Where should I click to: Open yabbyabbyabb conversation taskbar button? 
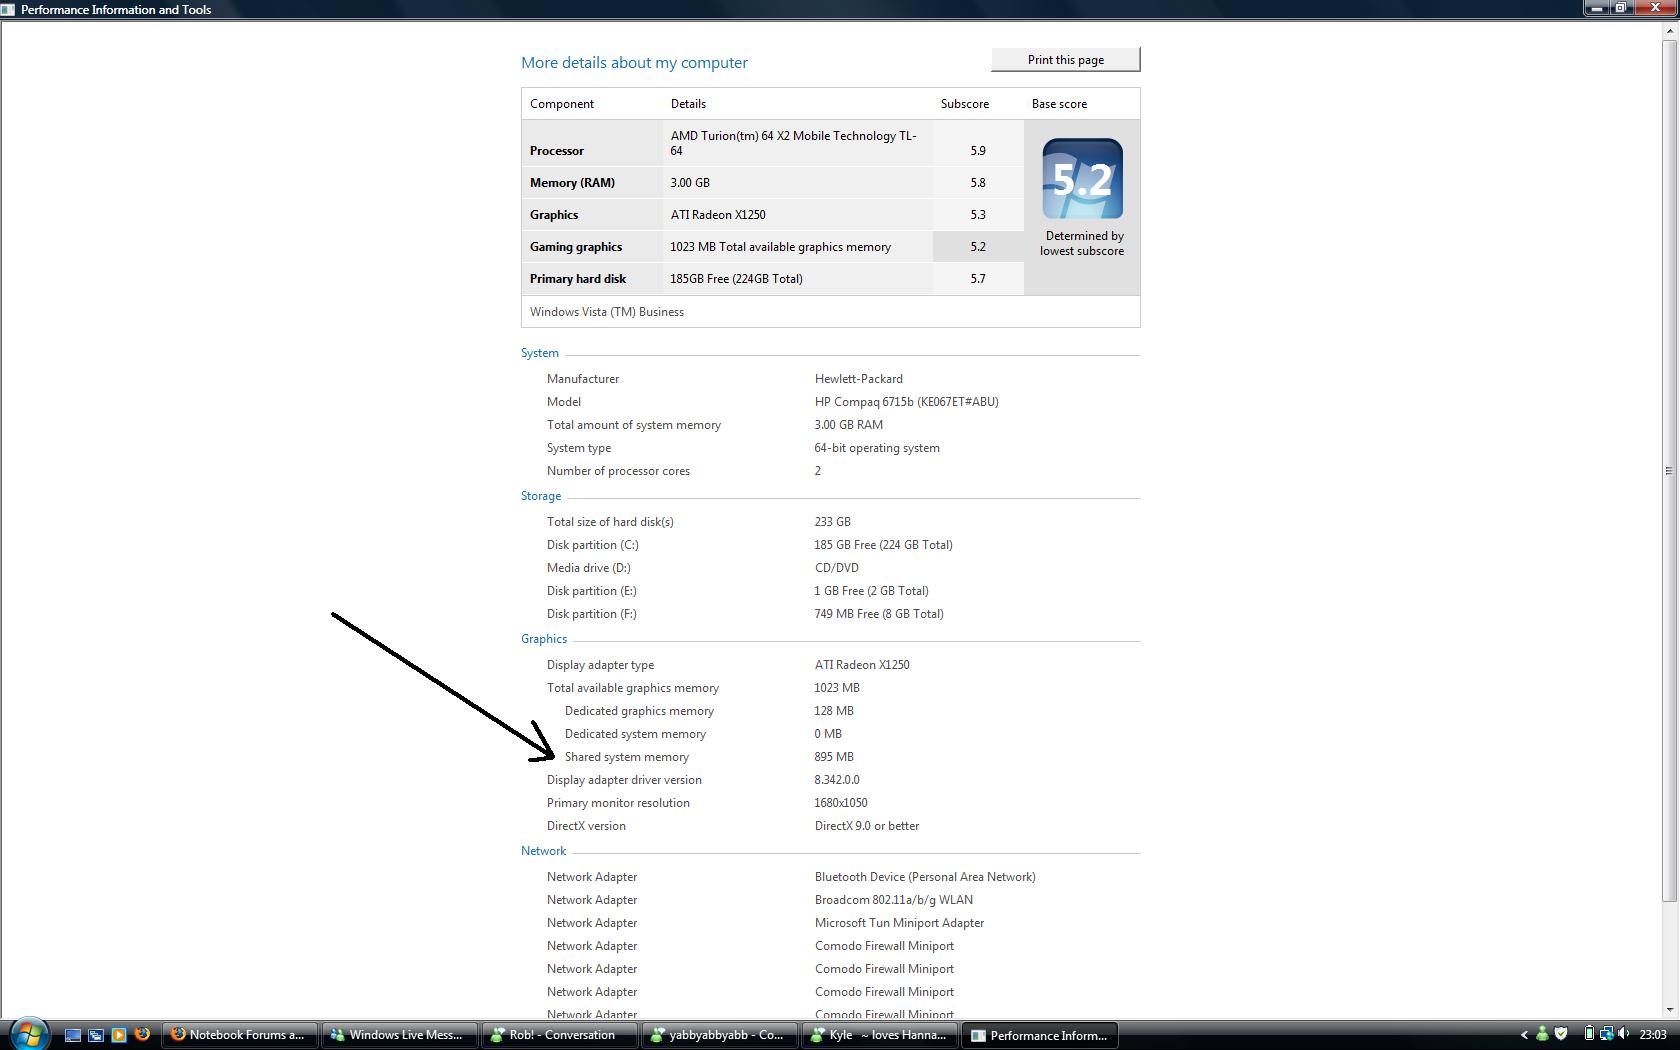[720, 1035]
